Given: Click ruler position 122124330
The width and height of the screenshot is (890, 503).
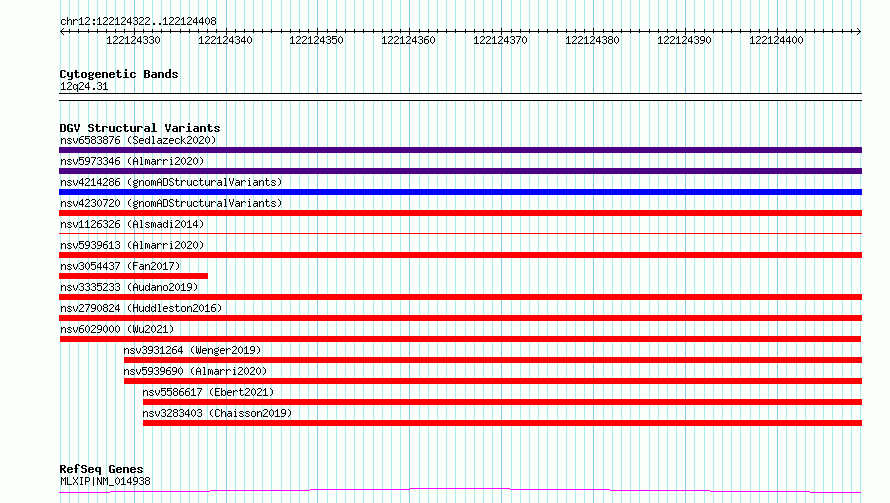Looking at the screenshot, I should 133,40.
